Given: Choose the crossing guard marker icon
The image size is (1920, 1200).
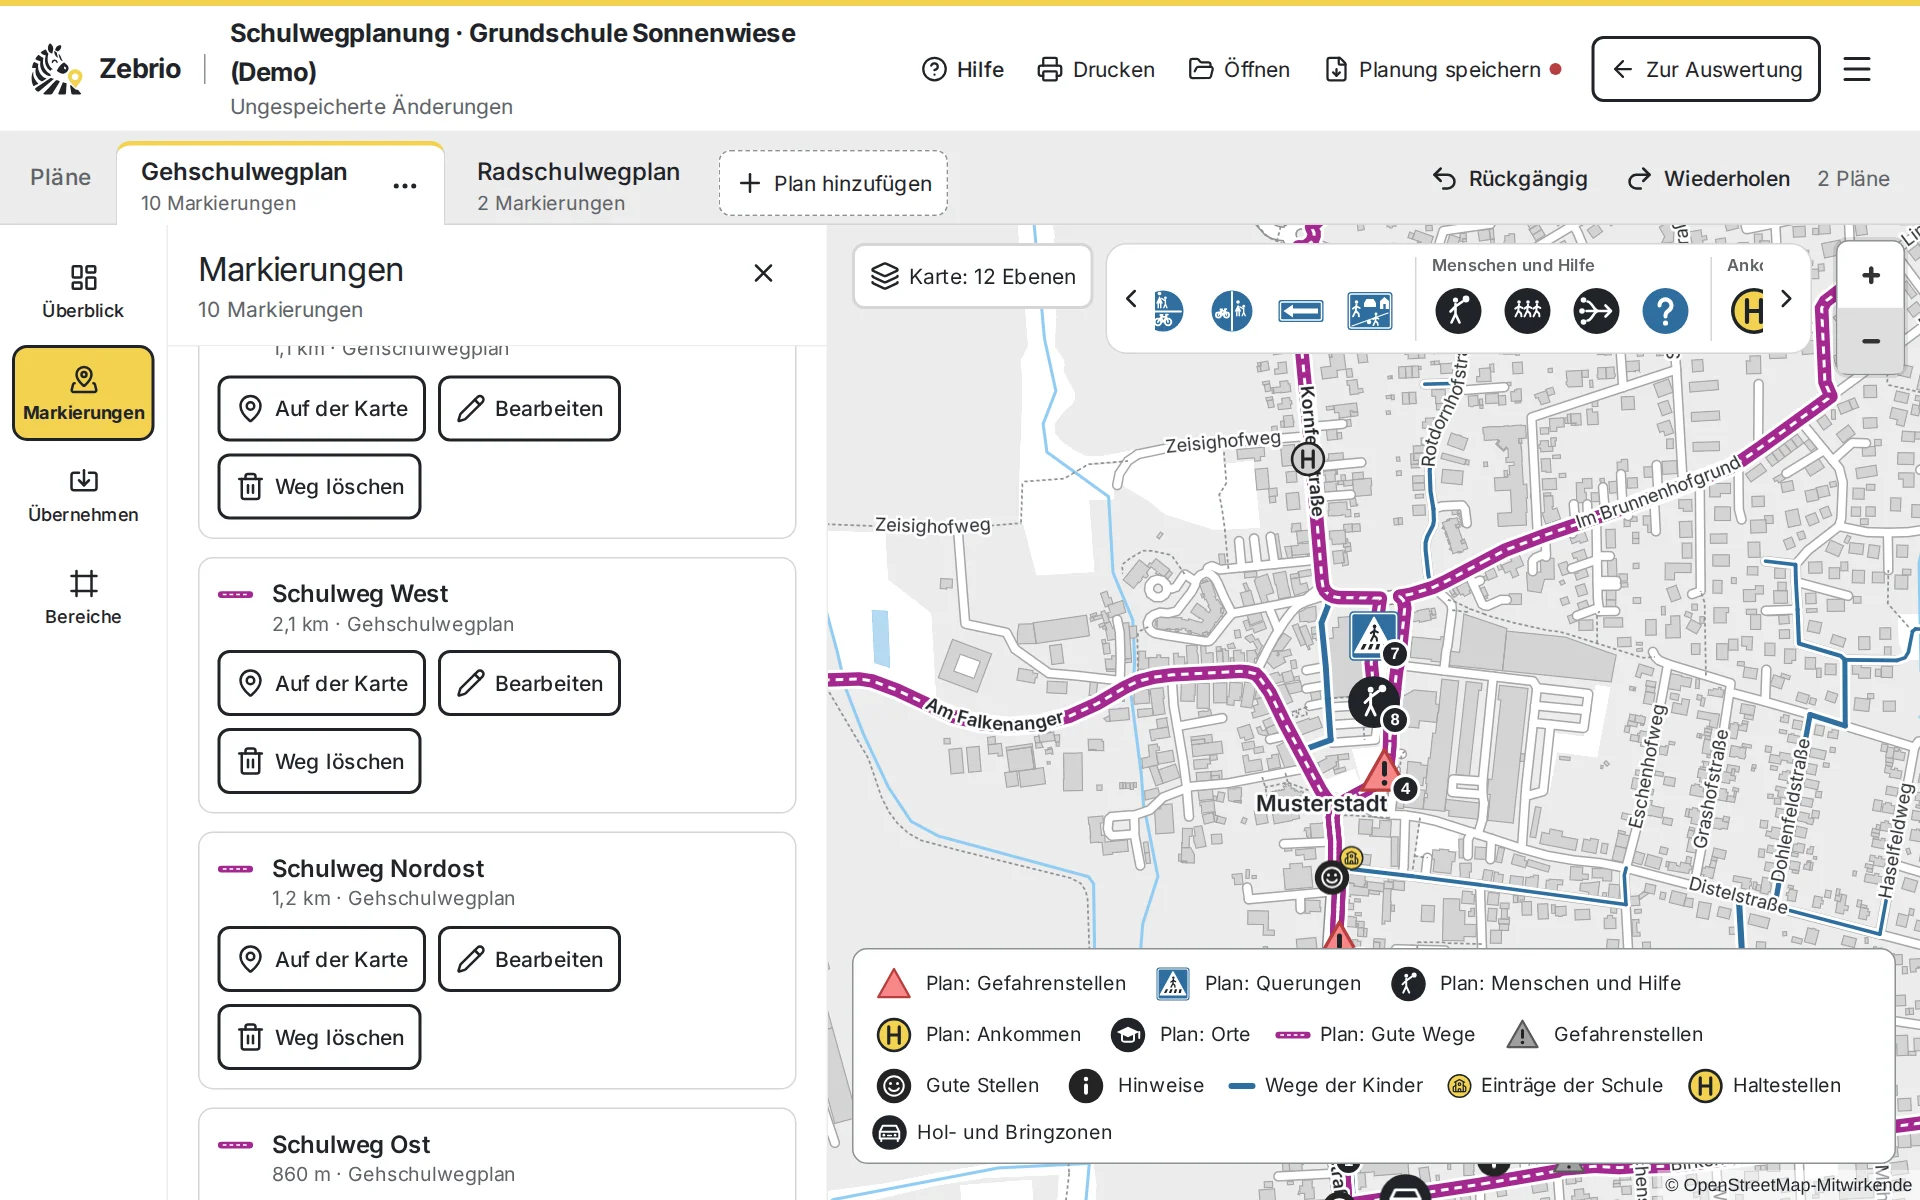Looking at the screenshot, I should point(1458,311).
